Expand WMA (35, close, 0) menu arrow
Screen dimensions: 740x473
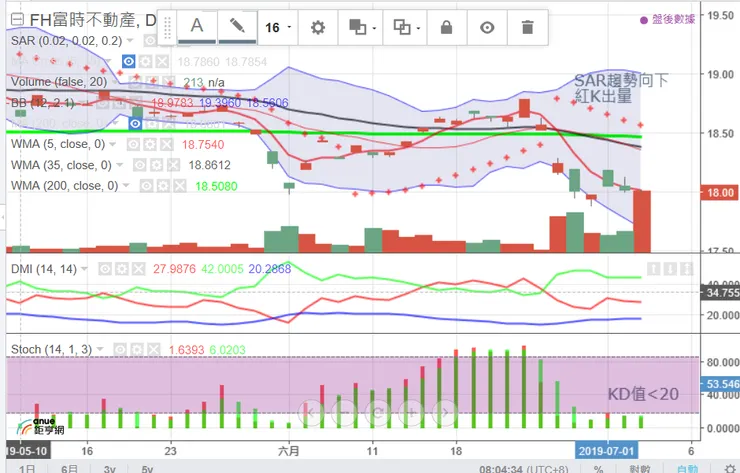pos(119,165)
